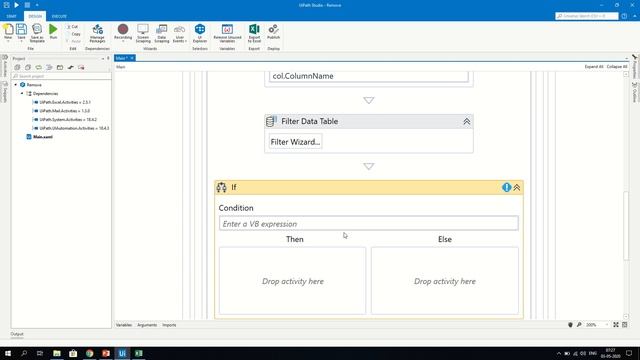Switch to the Start ribbon tab
640x360 pixels.
(x=11, y=16)
